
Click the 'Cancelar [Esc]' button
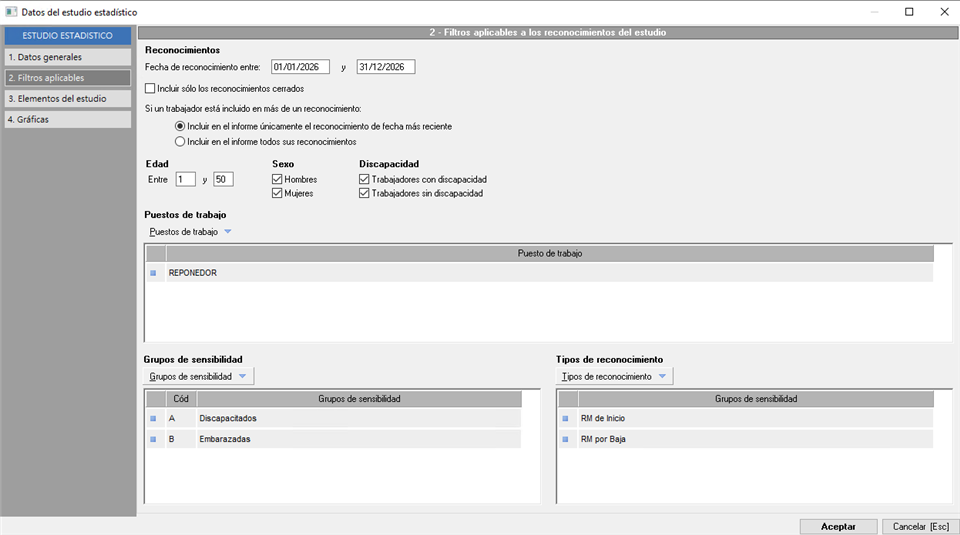click(x=920, y=526)
